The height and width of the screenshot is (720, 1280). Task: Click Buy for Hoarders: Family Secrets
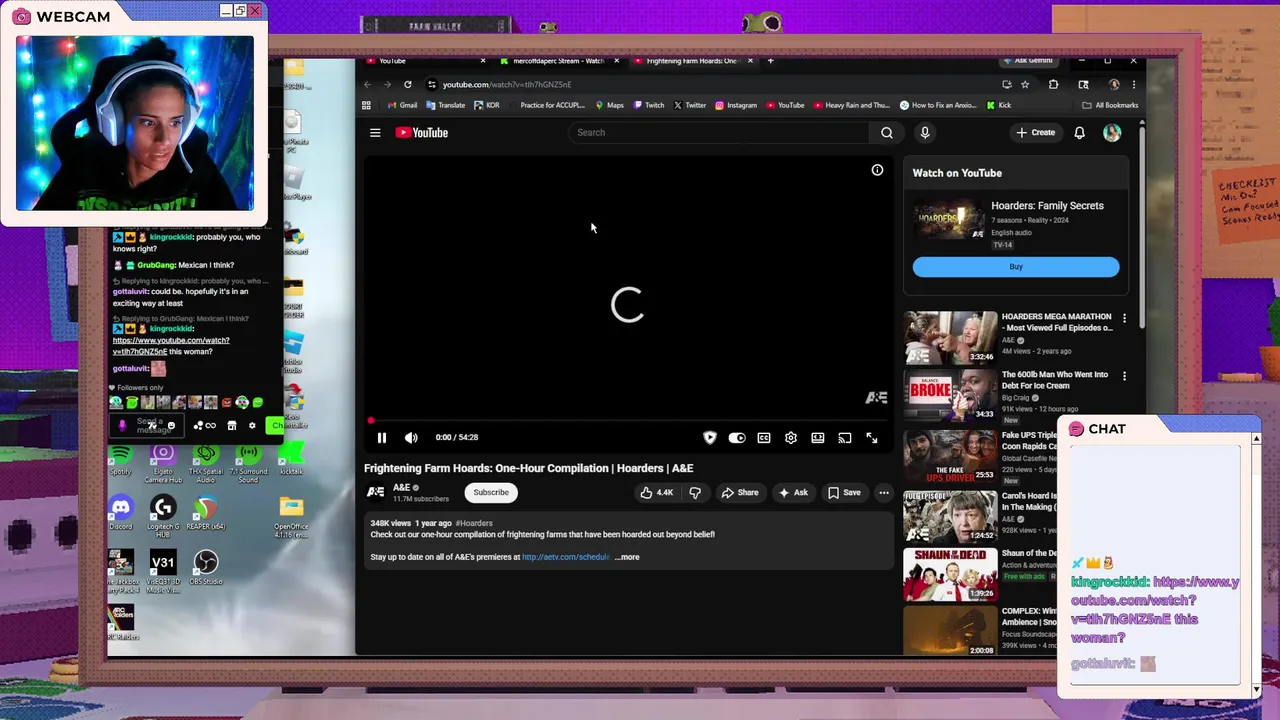click(x=1016, y=267)
